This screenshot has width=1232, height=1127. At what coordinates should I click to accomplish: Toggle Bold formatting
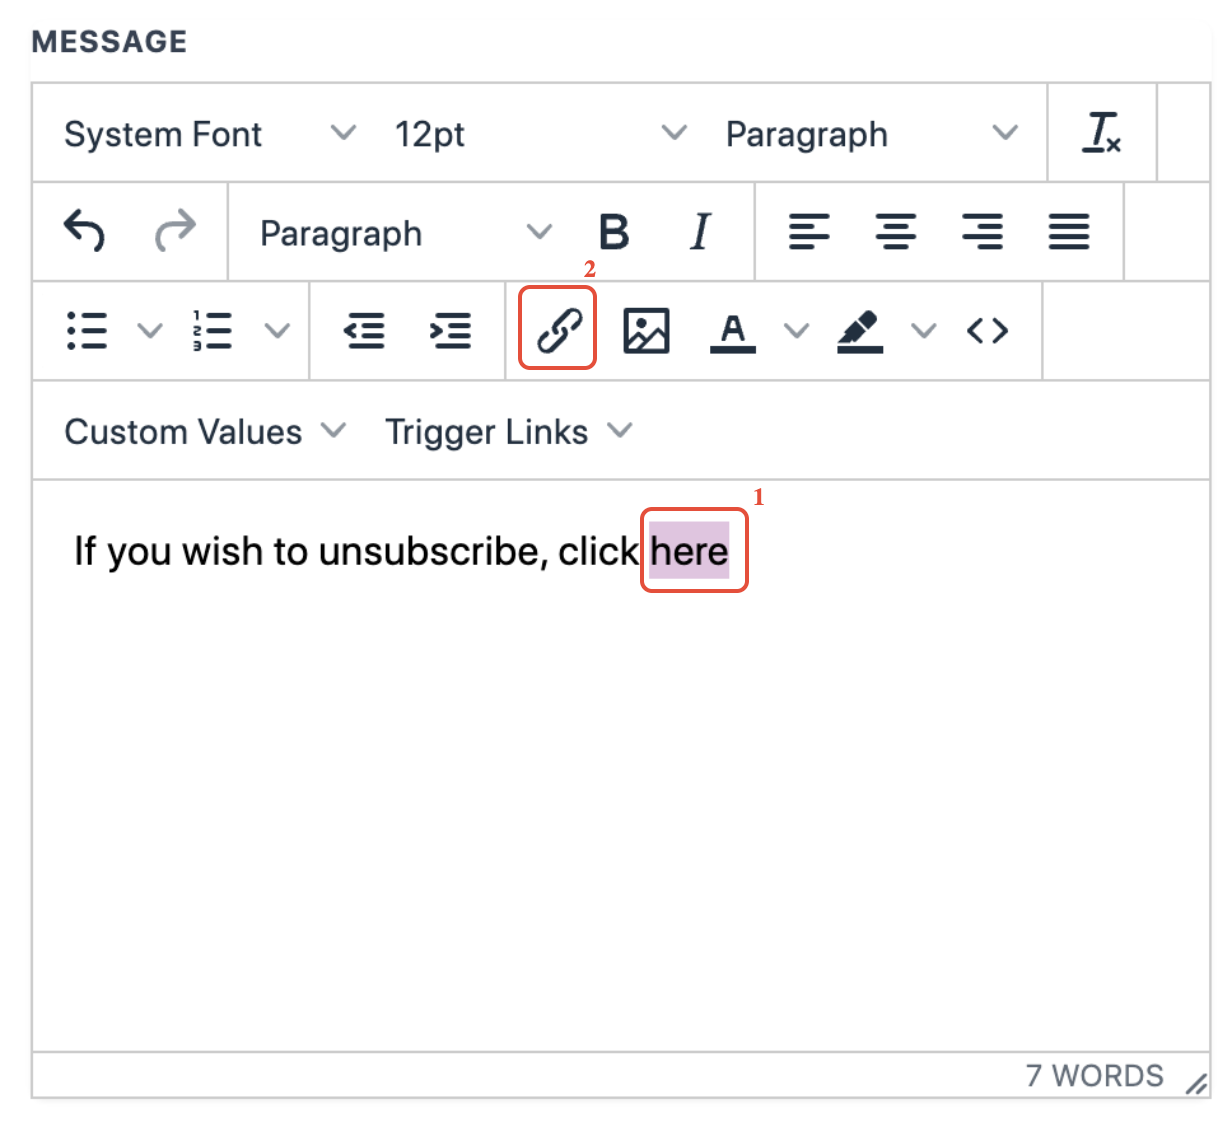[614, 232]
